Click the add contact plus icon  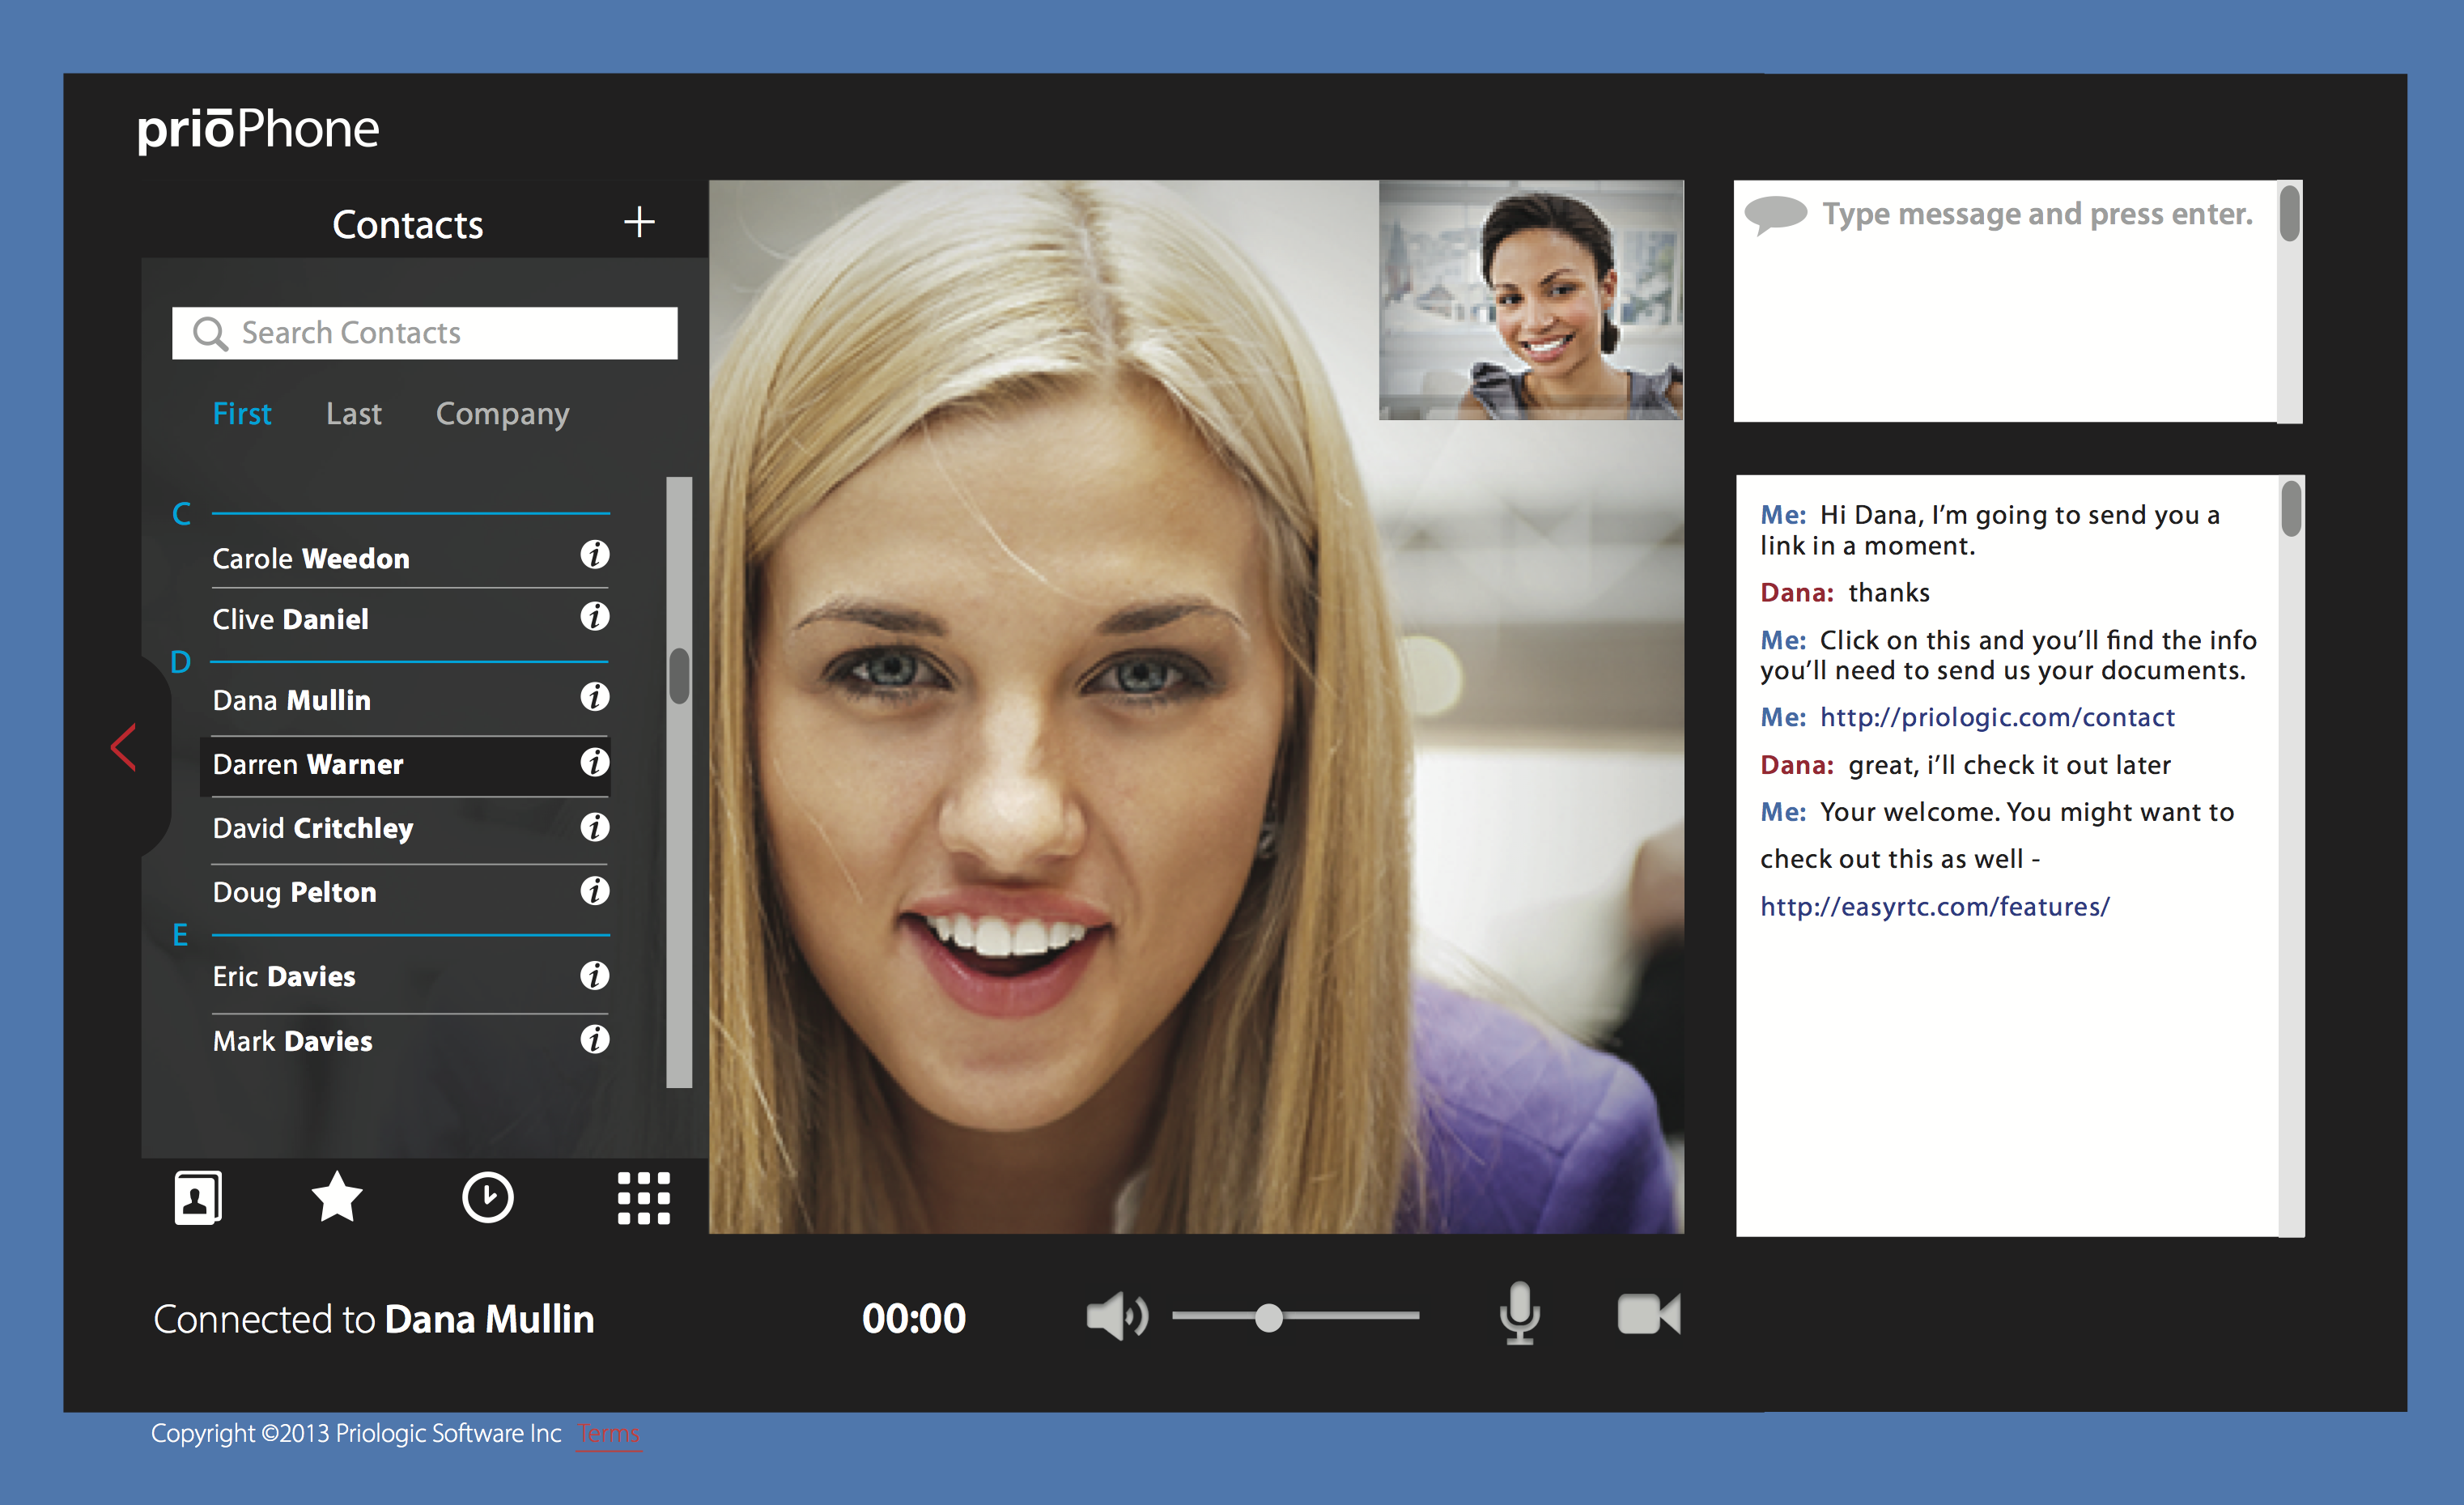click(639, 222)
